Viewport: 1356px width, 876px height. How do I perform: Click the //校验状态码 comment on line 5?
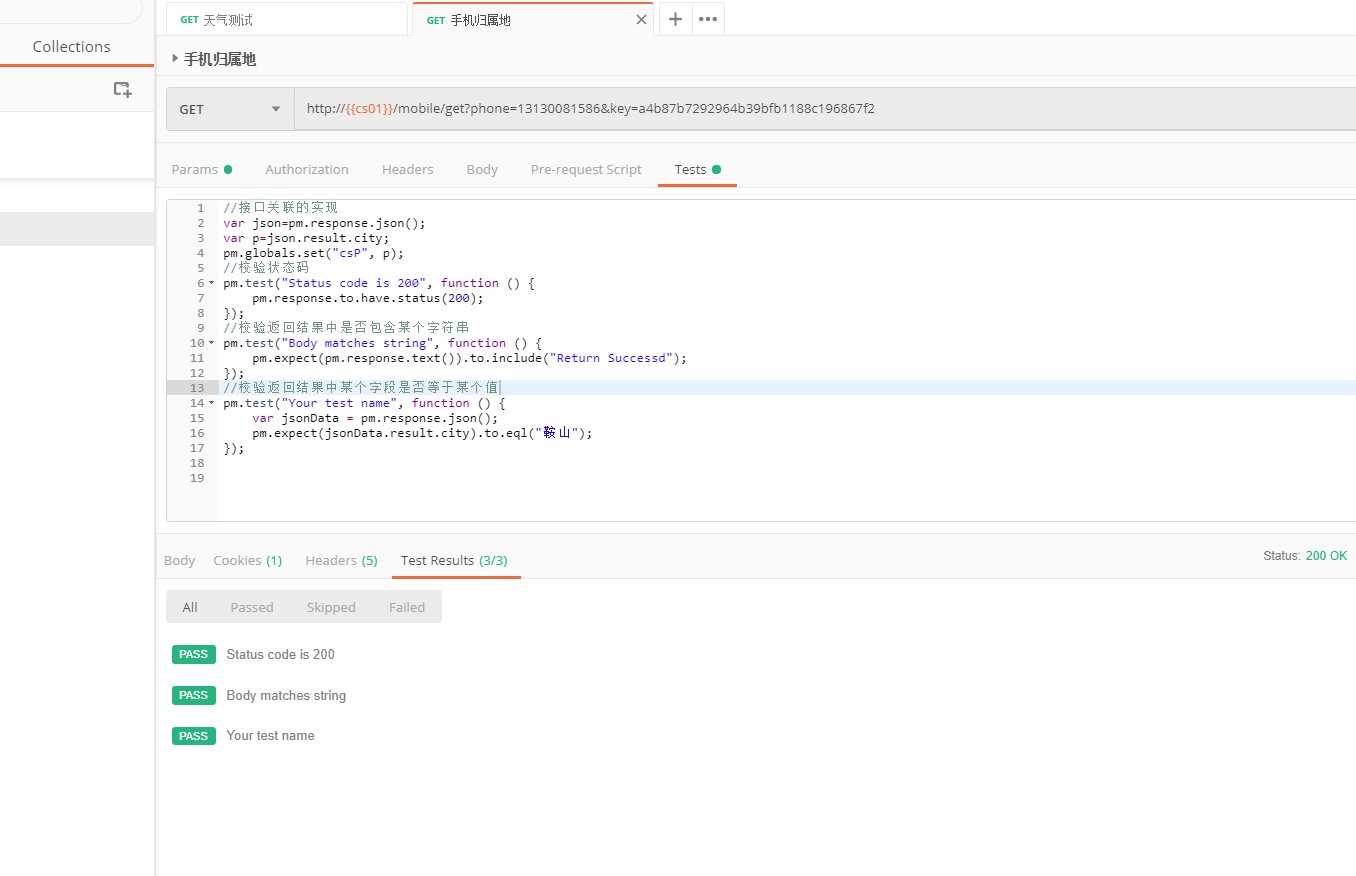(266, 268)
